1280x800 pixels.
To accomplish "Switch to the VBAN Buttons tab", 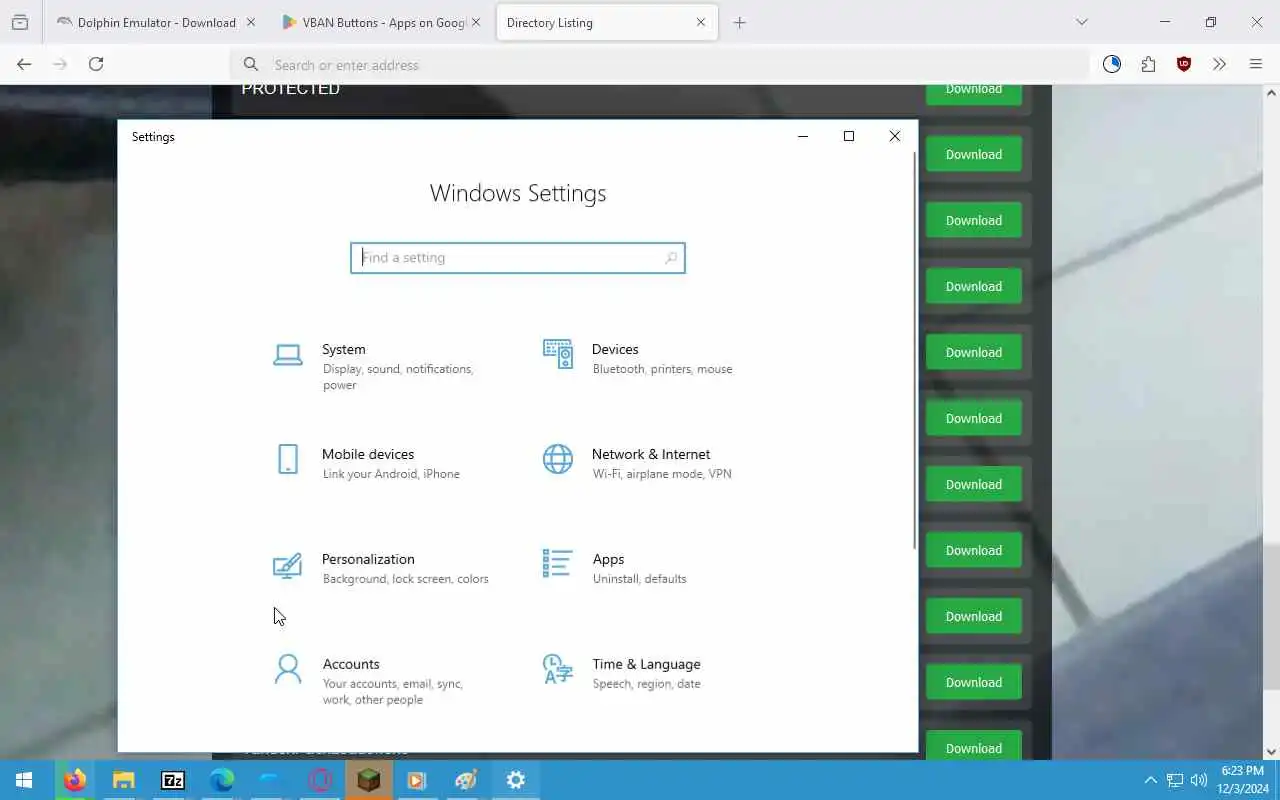I will (381, 22).
